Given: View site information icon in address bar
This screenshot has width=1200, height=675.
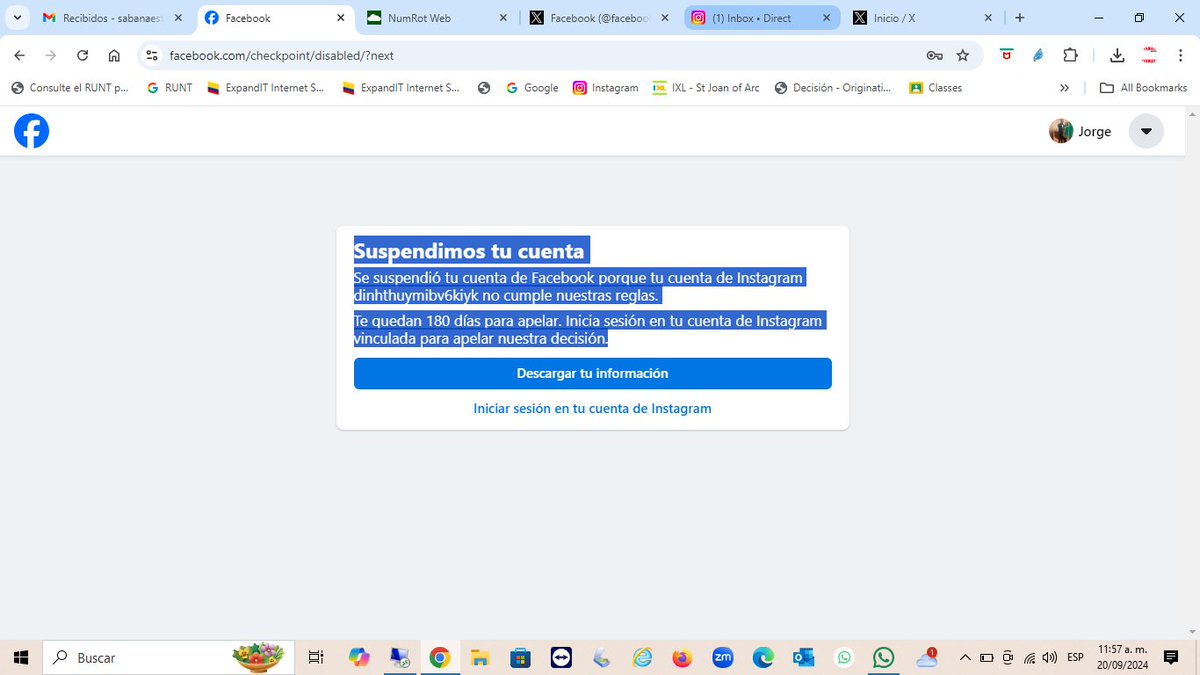Looking at the screenshot, I should tap(151, 56).
